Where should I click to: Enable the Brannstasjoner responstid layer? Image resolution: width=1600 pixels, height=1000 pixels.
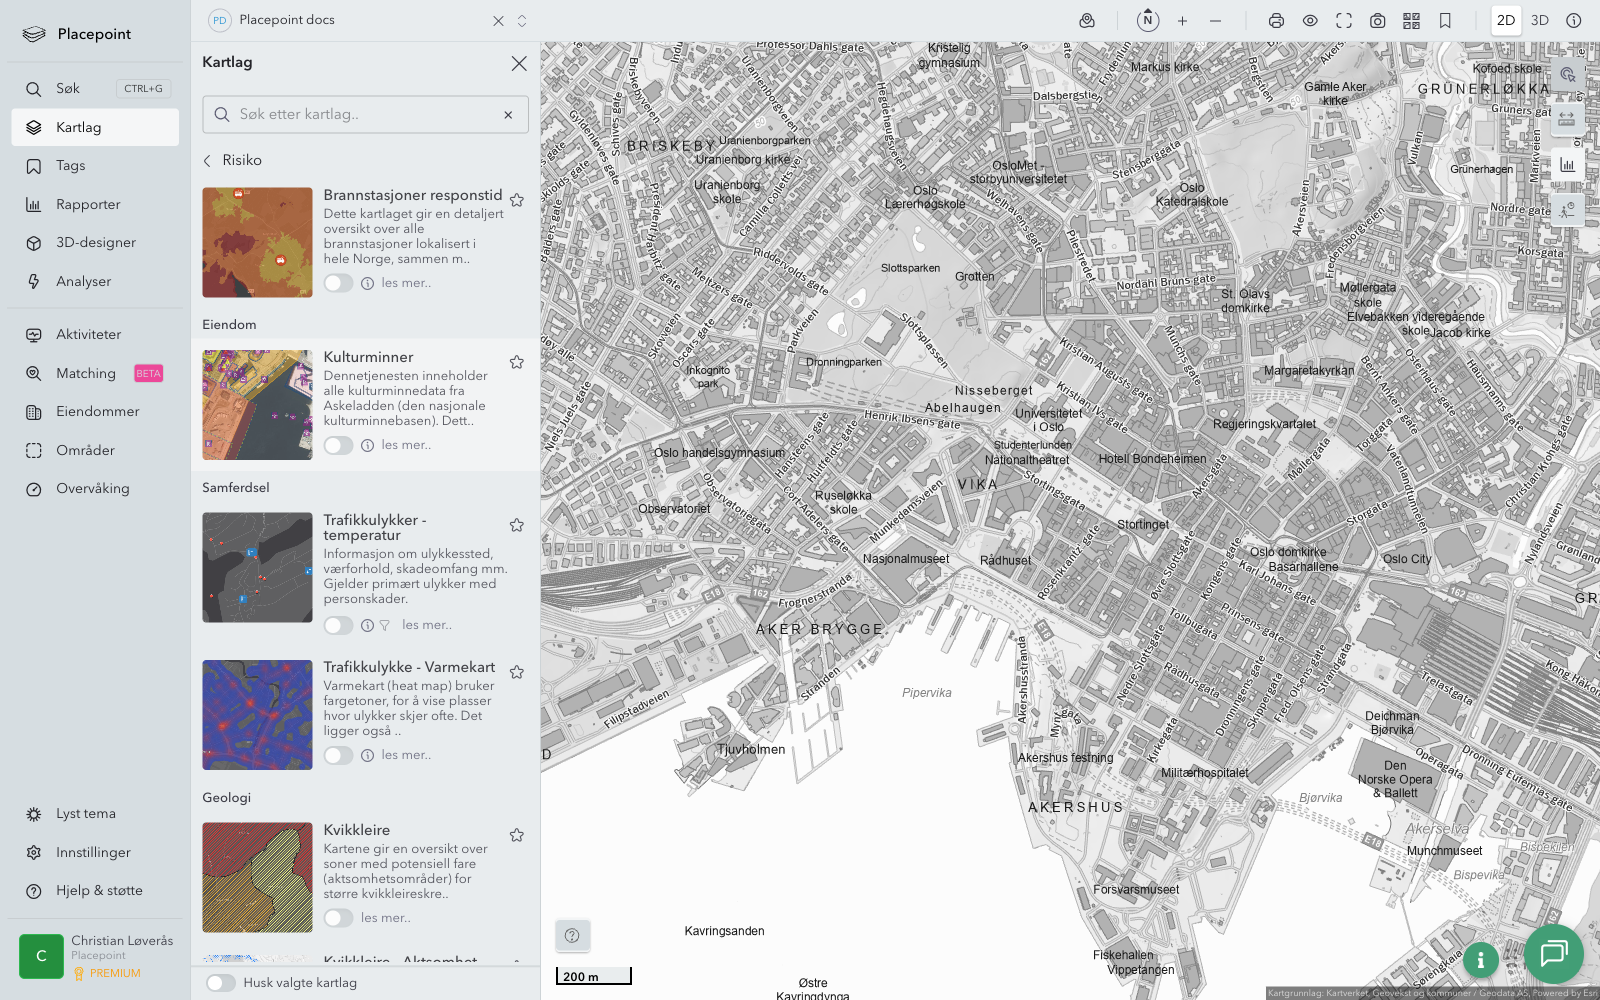point(338,283)
